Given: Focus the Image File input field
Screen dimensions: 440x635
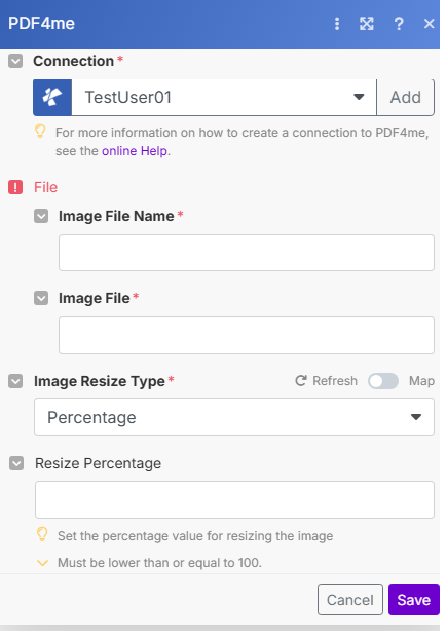Looking at the screenshot, I should [x=247, y=335].
